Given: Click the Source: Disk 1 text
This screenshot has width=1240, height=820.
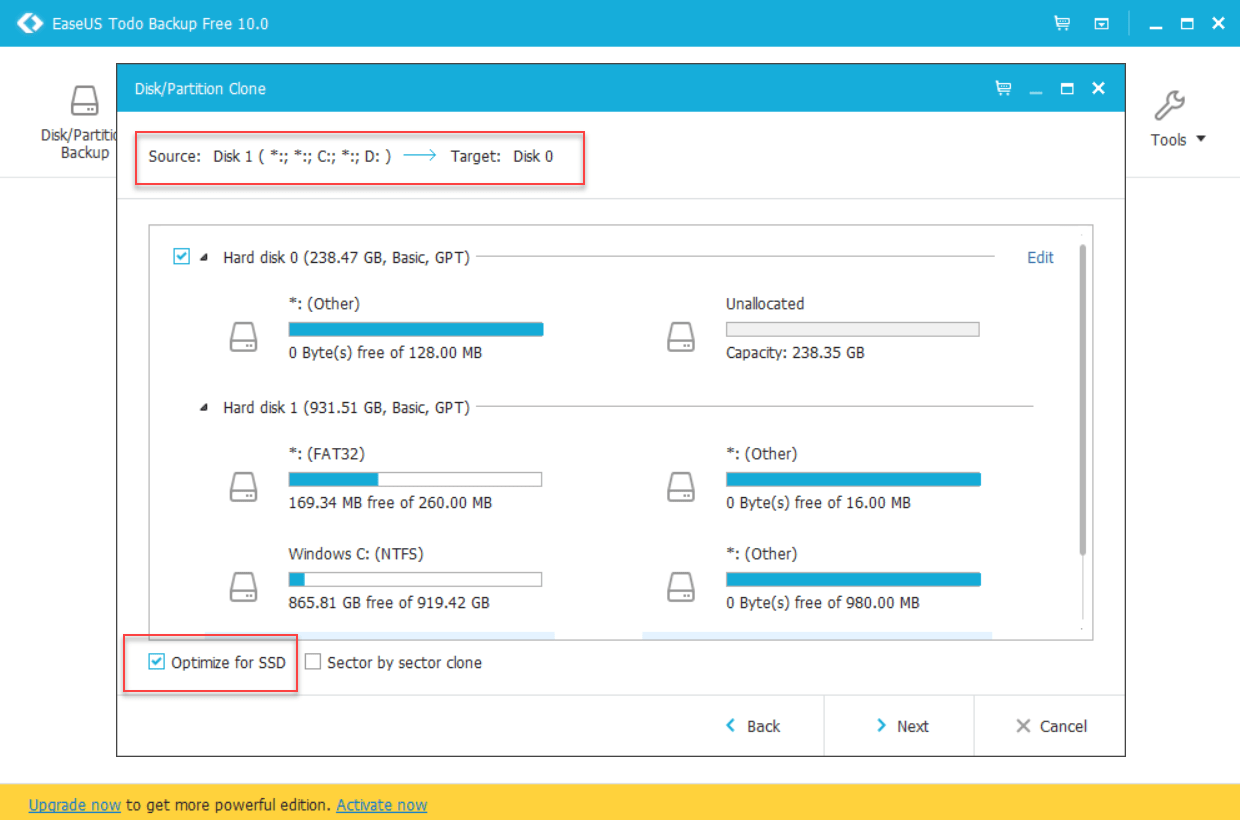Looking at the screenshot, I should pos(270,156).
